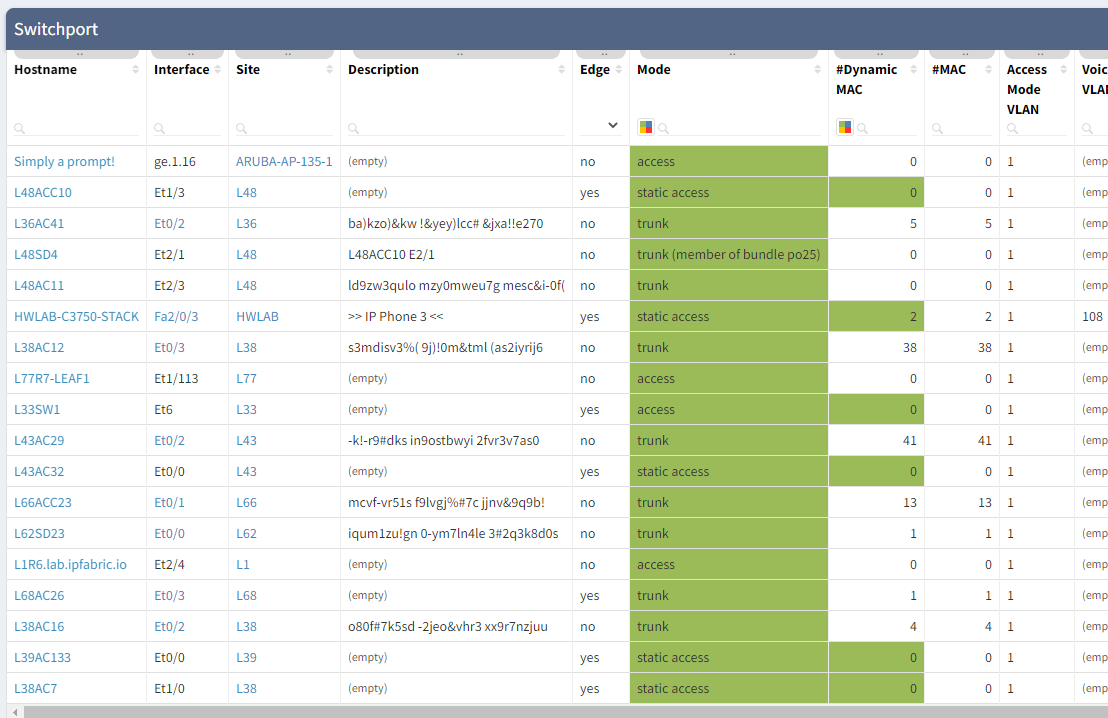Open the HWLAB-C3750-STACK hostname link
The height and width of the screenshot is (718, 1108).
tap(76, 317)
